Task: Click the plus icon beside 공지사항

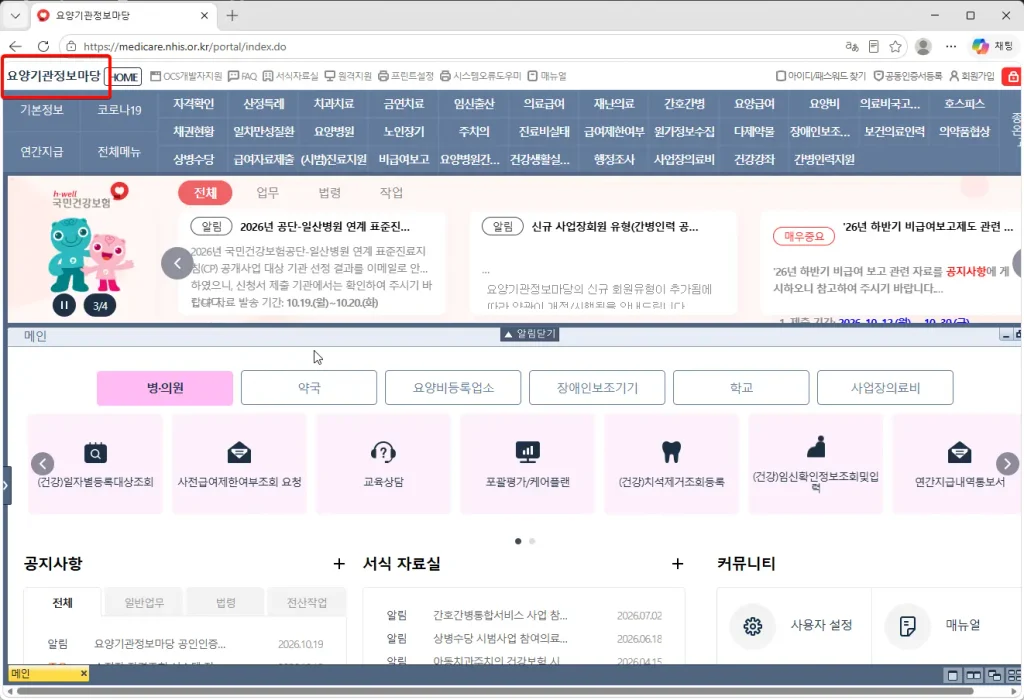Action: pos(339,564)
